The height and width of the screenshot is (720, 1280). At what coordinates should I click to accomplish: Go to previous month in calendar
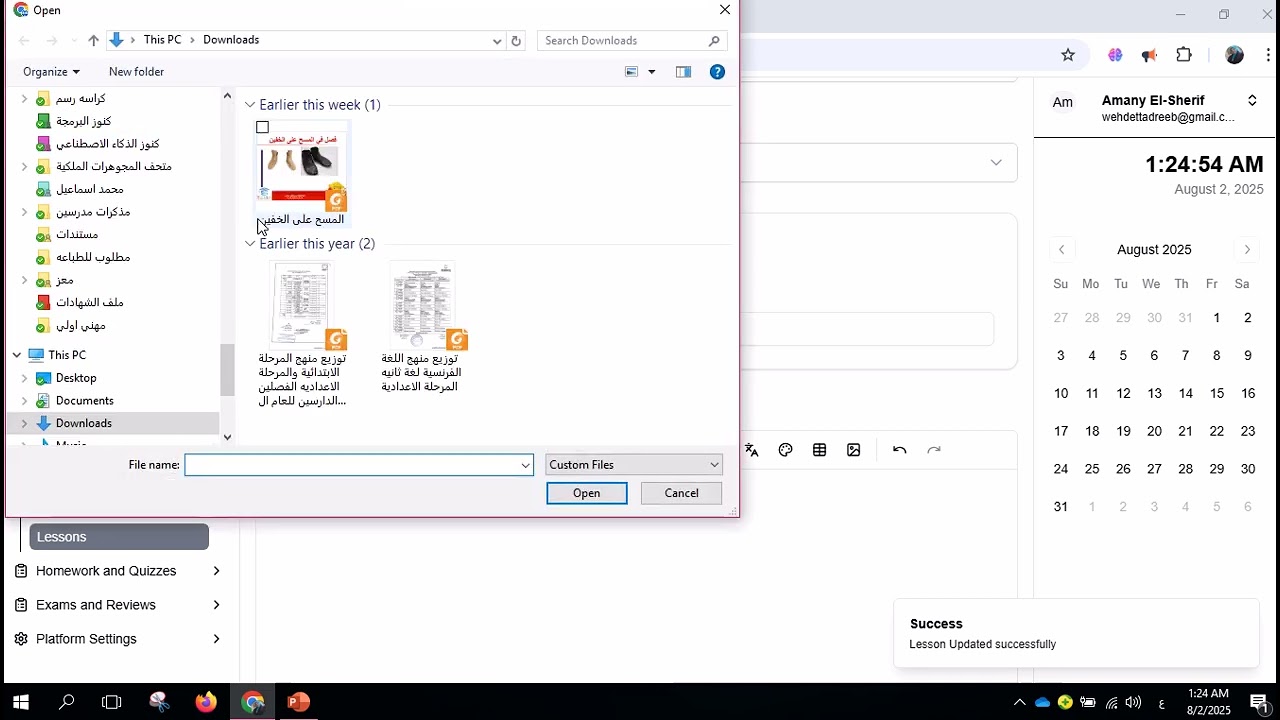1062,250
